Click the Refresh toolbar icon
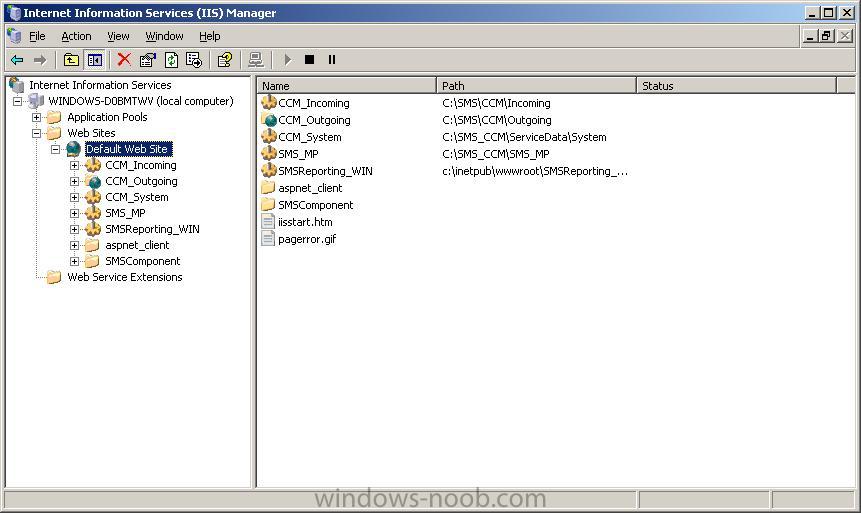Screen dimensions: 861x513 (x=171, y=60)
